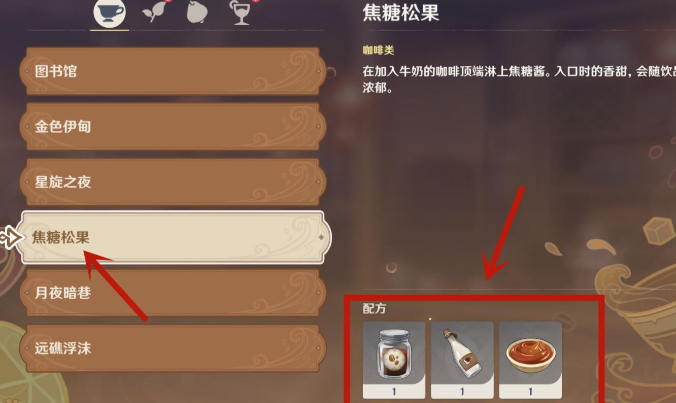The image size is (676, 403).
Task: Click the selection pointer beside 焦糖松果
Action: [9, 237]
